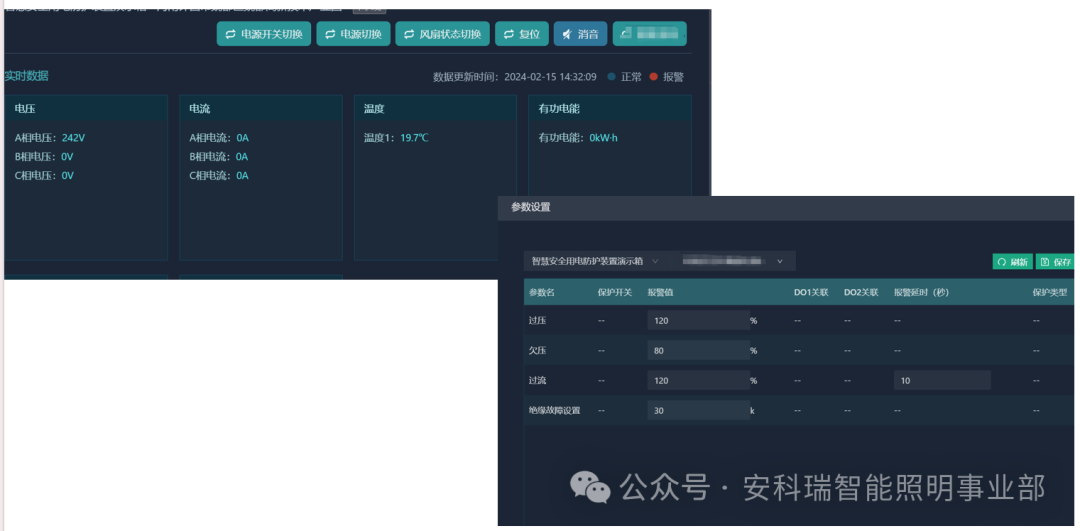The width and height of the screenshot is (1080, 531).
Task: Click the 过流 alarm value field
Action: [698, 380]
